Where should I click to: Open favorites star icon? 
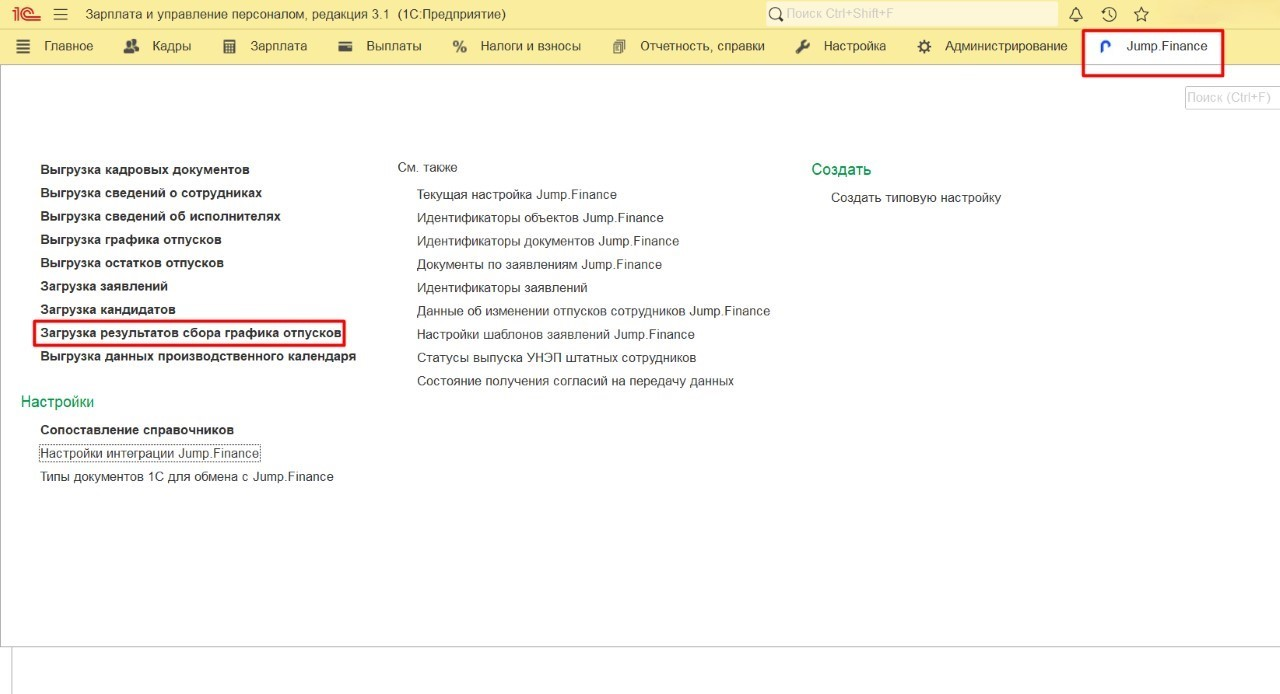(1141, 15)
